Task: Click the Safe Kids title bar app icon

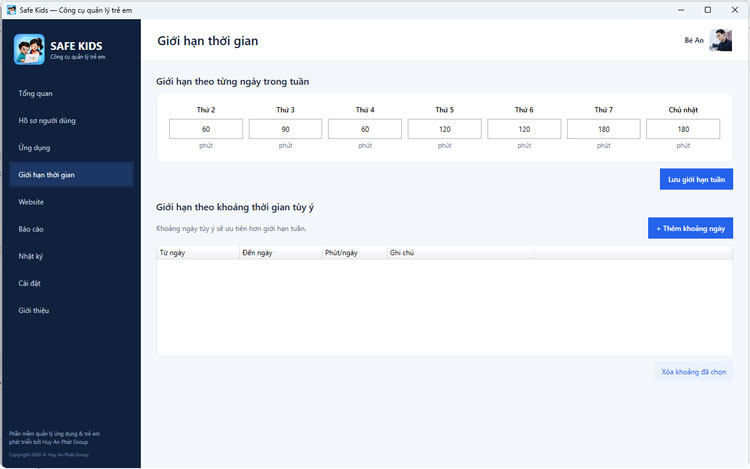Action: (11, 10)
